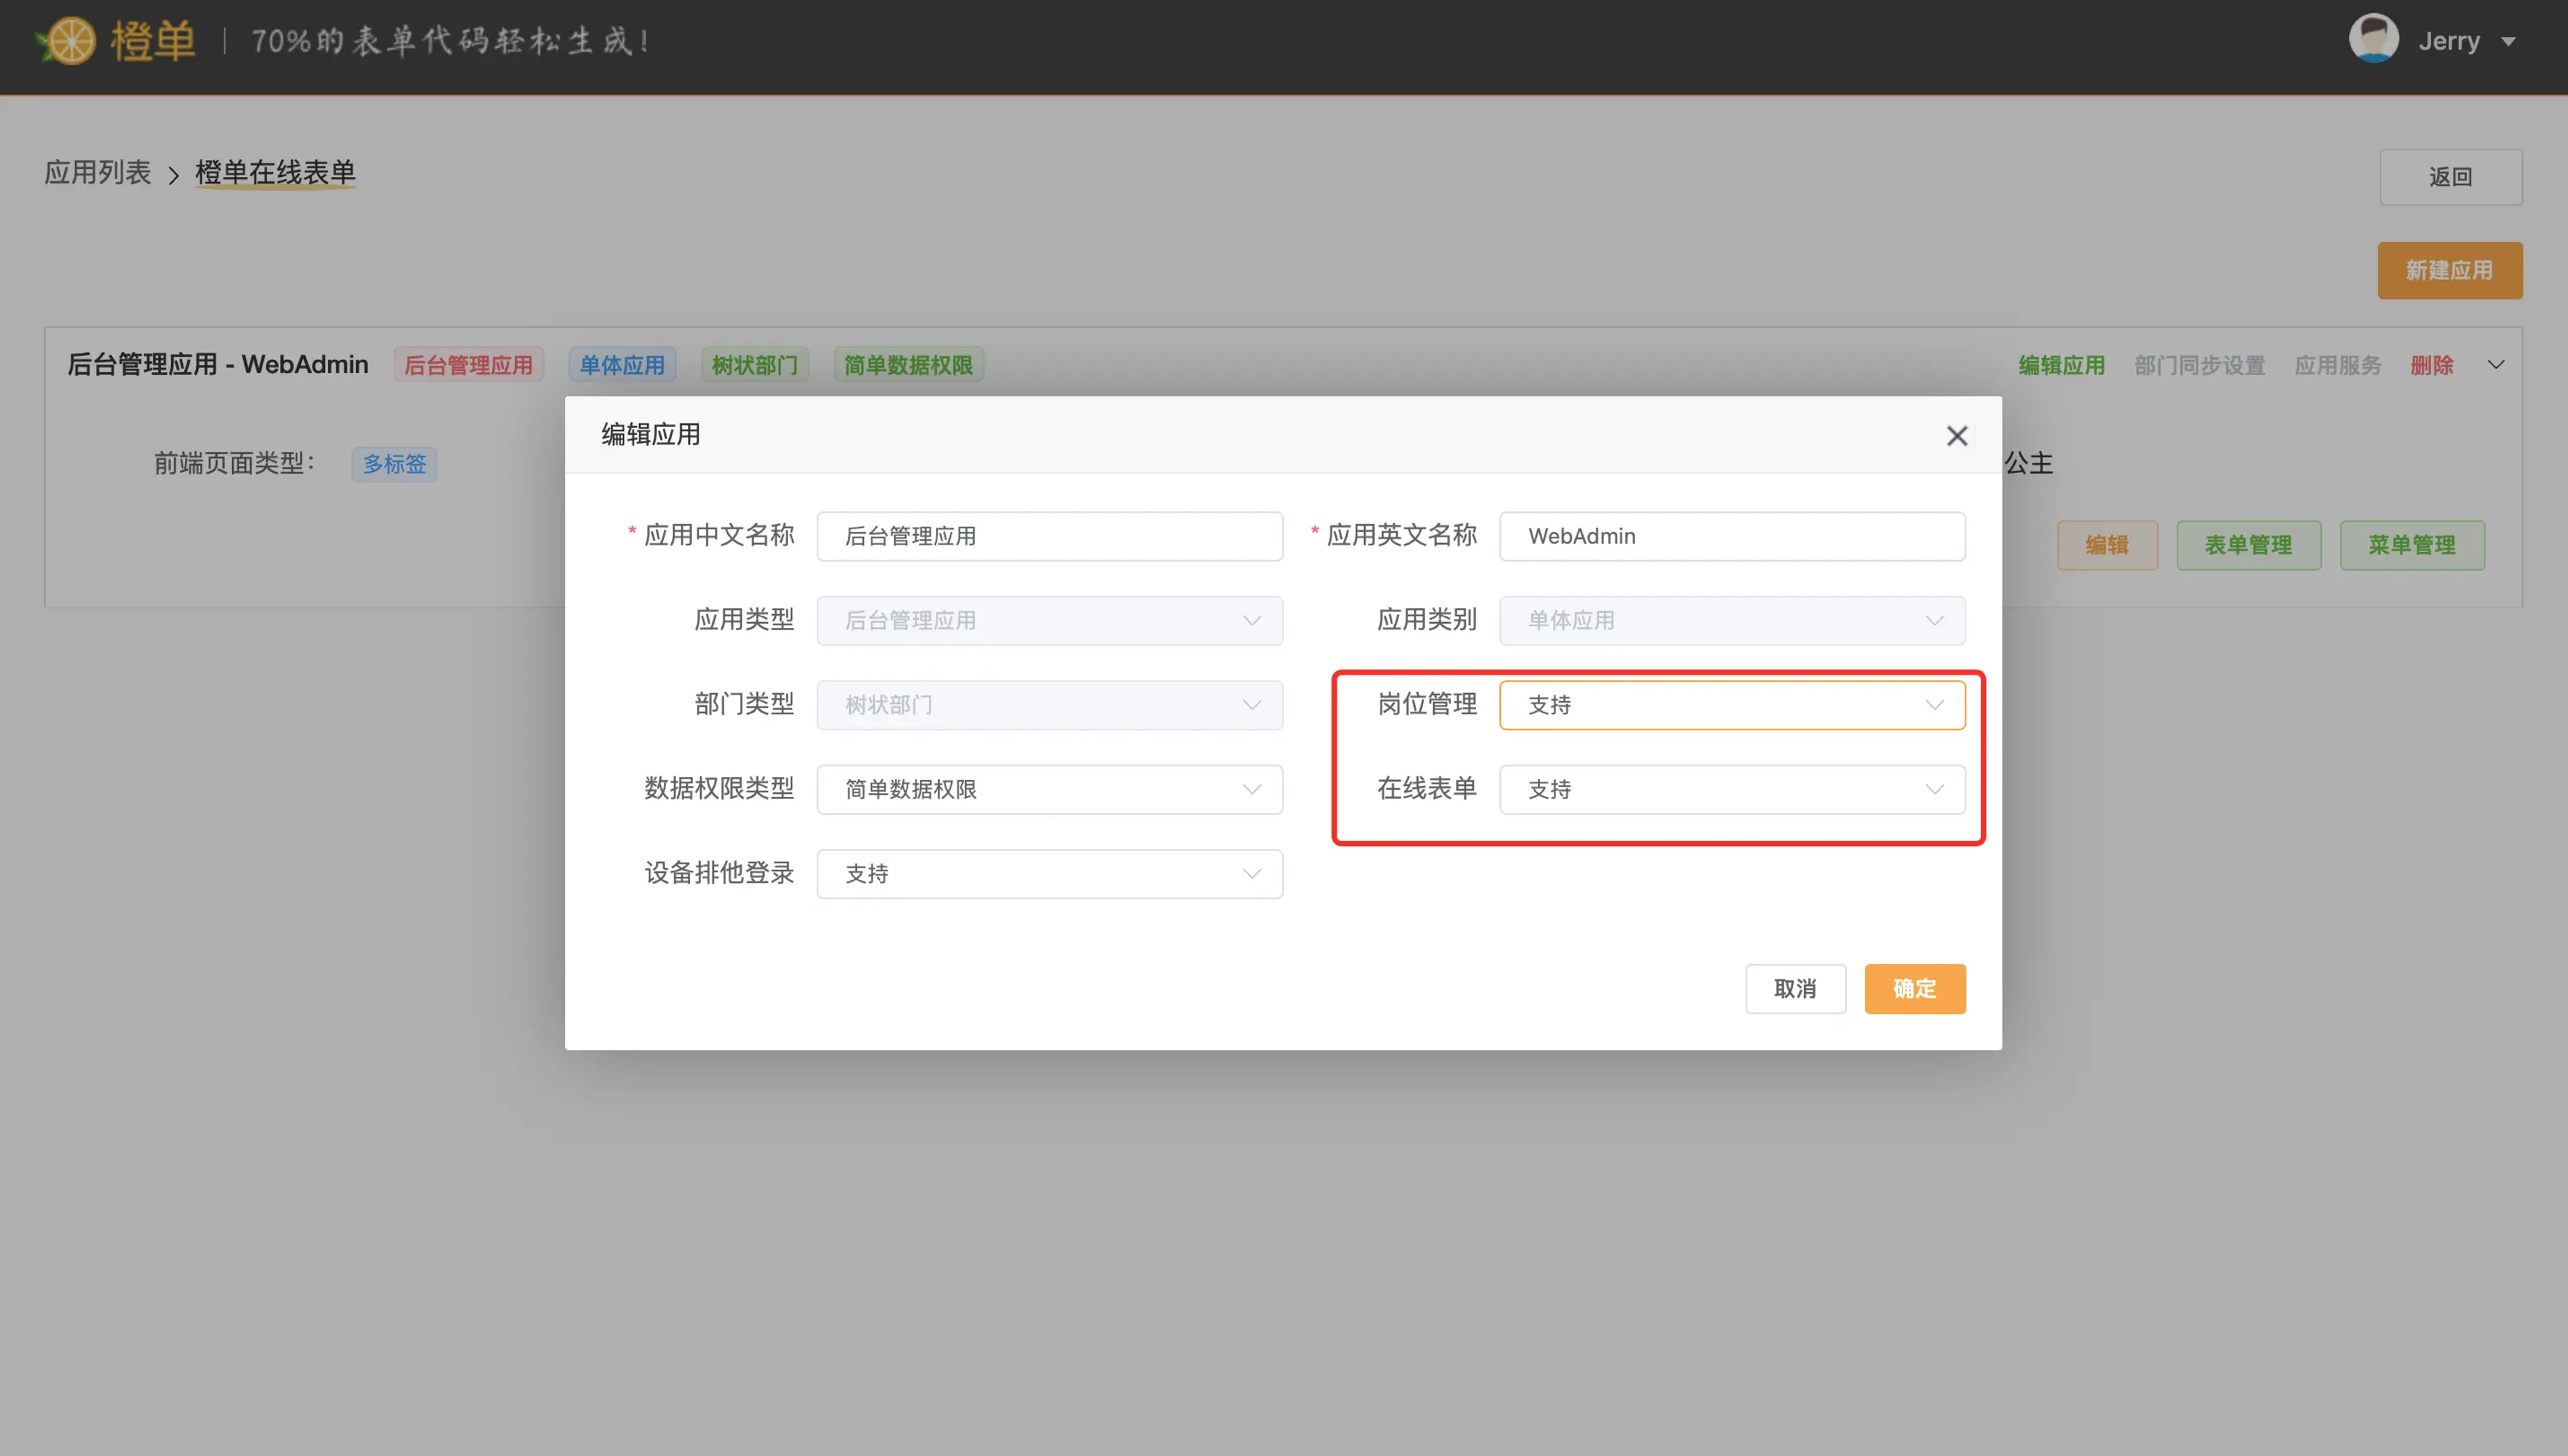Click the dropdown arrow for 在线表单
Viewport: 2568px width, 1456px height.
pyautogui.click(x=1935, y=788)
